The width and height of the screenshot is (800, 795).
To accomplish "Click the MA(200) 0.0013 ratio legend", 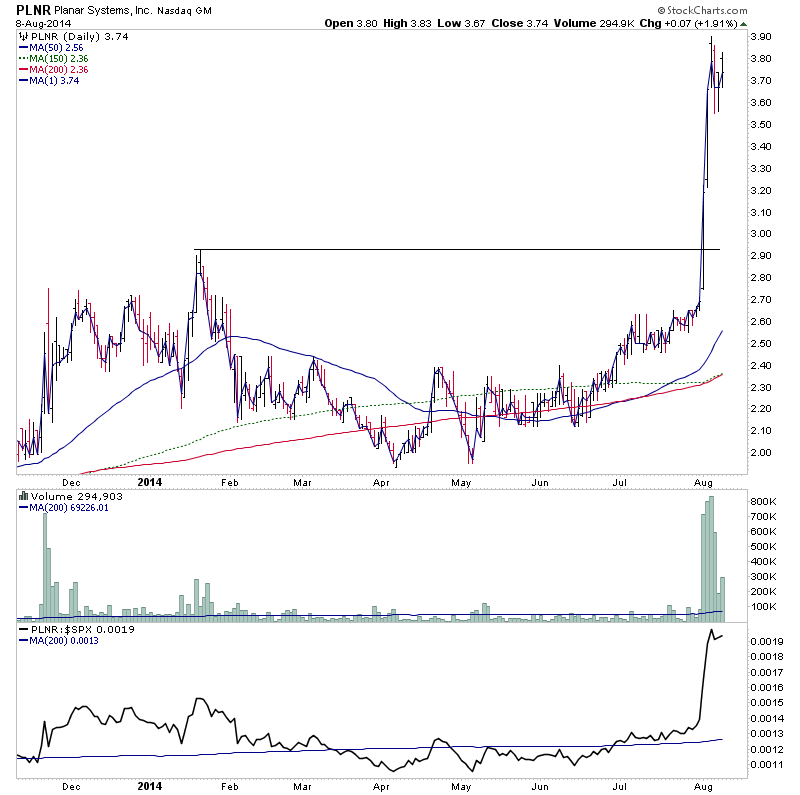I will [x=58, y=641].
